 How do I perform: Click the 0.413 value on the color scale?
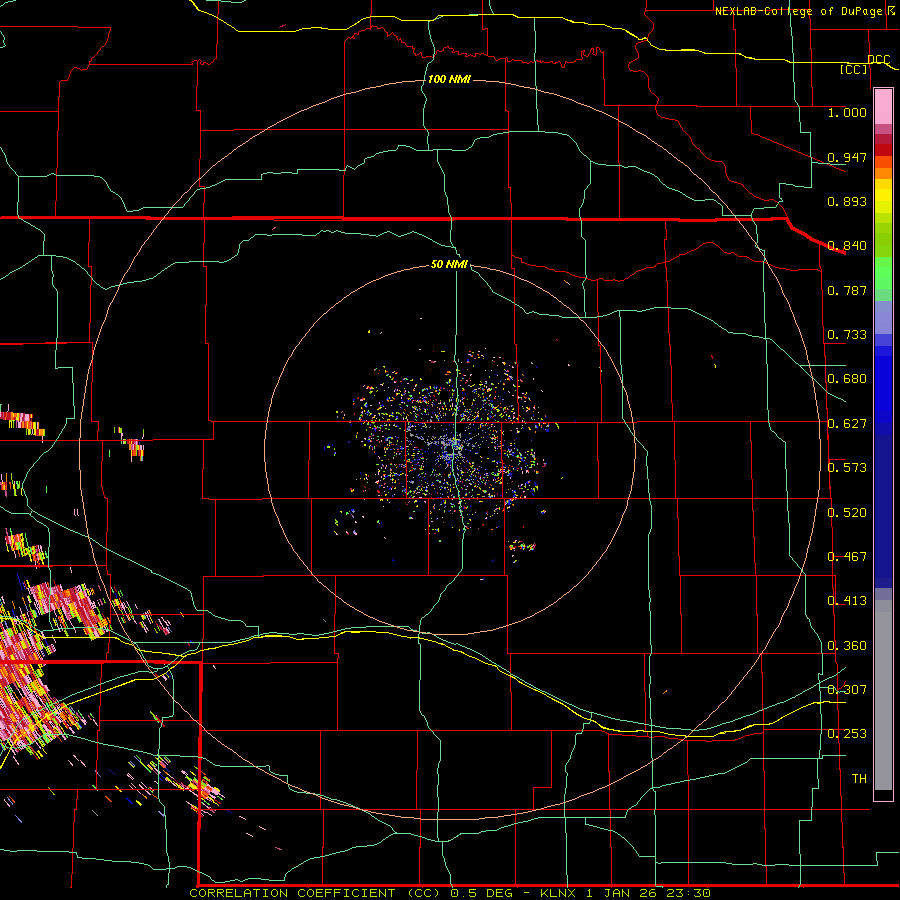point(847,601)
